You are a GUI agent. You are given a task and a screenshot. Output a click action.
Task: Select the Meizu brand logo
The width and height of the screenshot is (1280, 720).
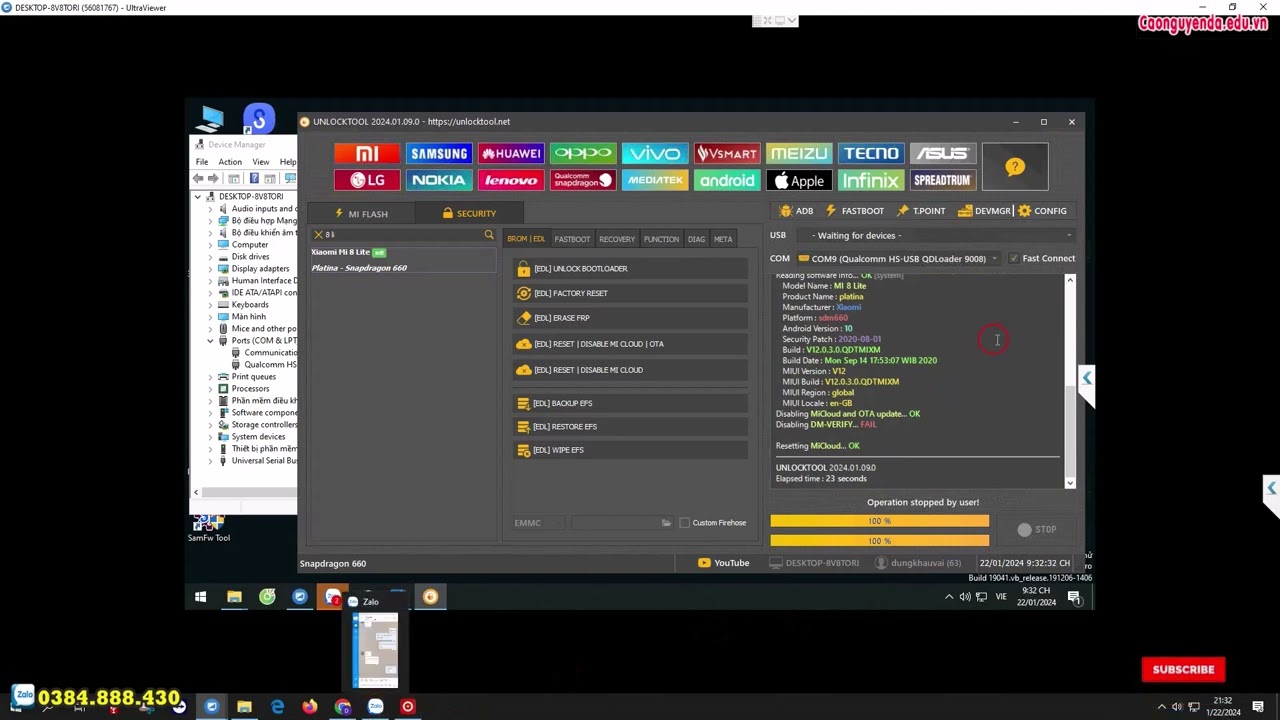(x=799, y=153)
